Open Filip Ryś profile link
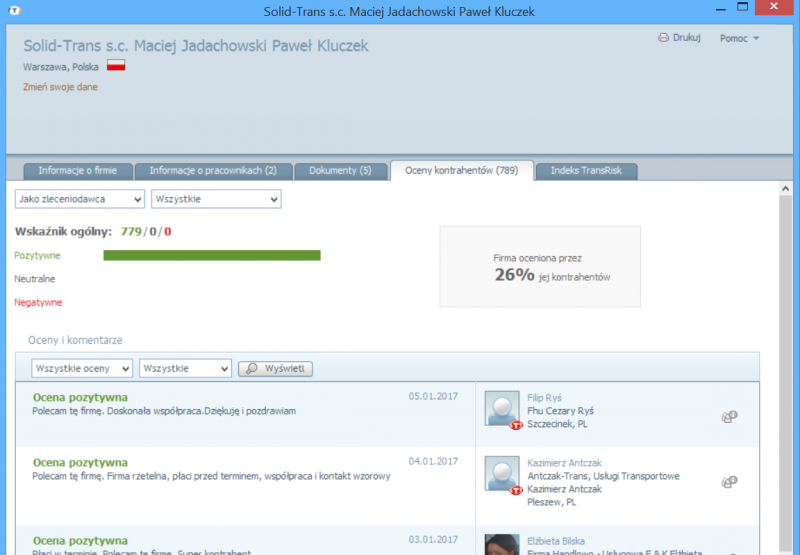This screenshot has height=555, width=800. click(544, 398)
